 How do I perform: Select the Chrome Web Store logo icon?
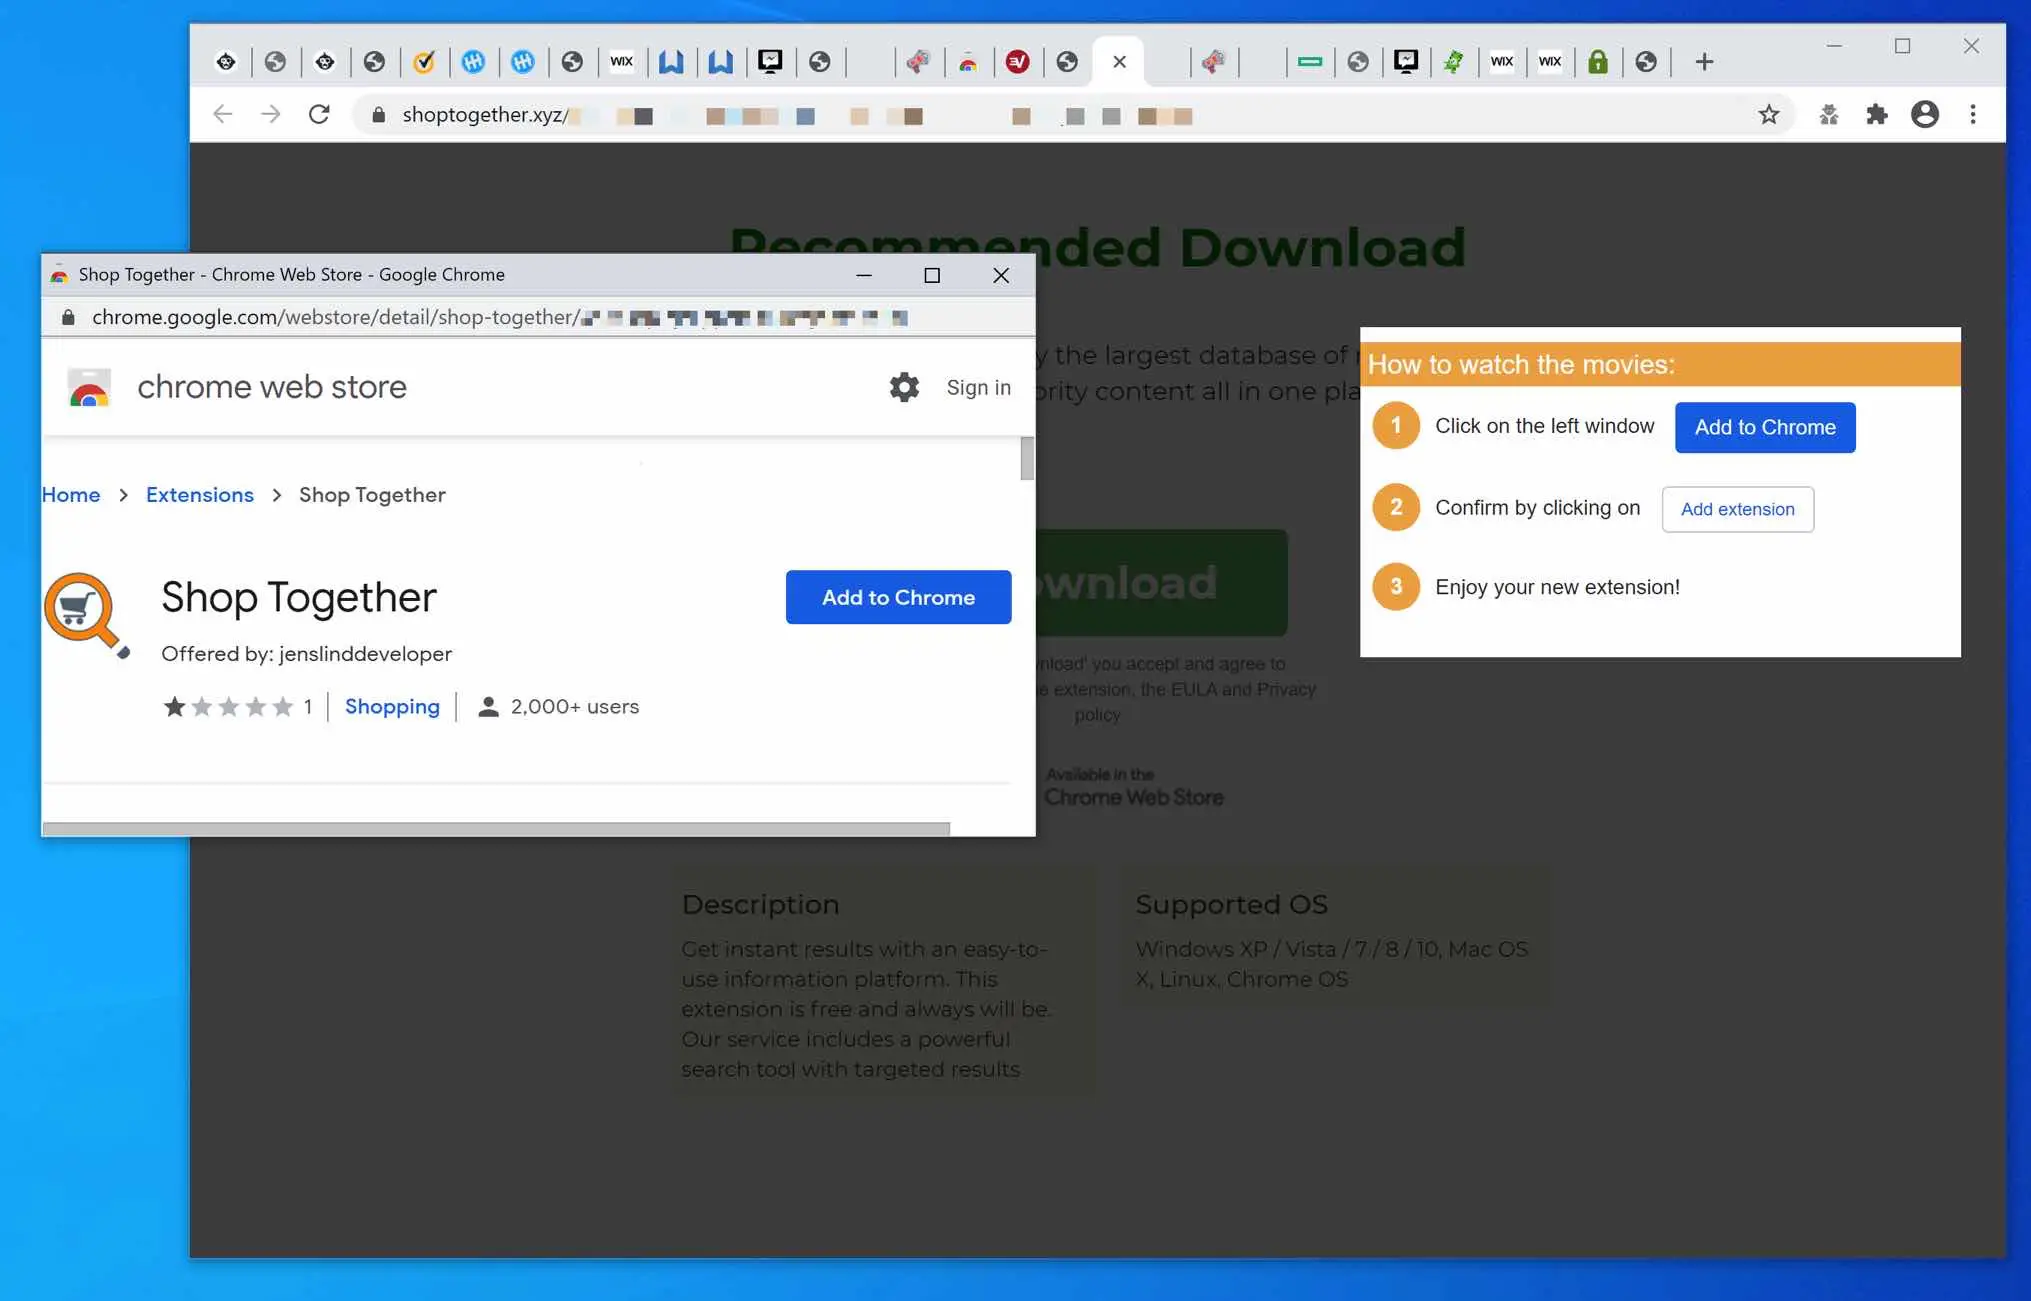[x=87, y=386]
